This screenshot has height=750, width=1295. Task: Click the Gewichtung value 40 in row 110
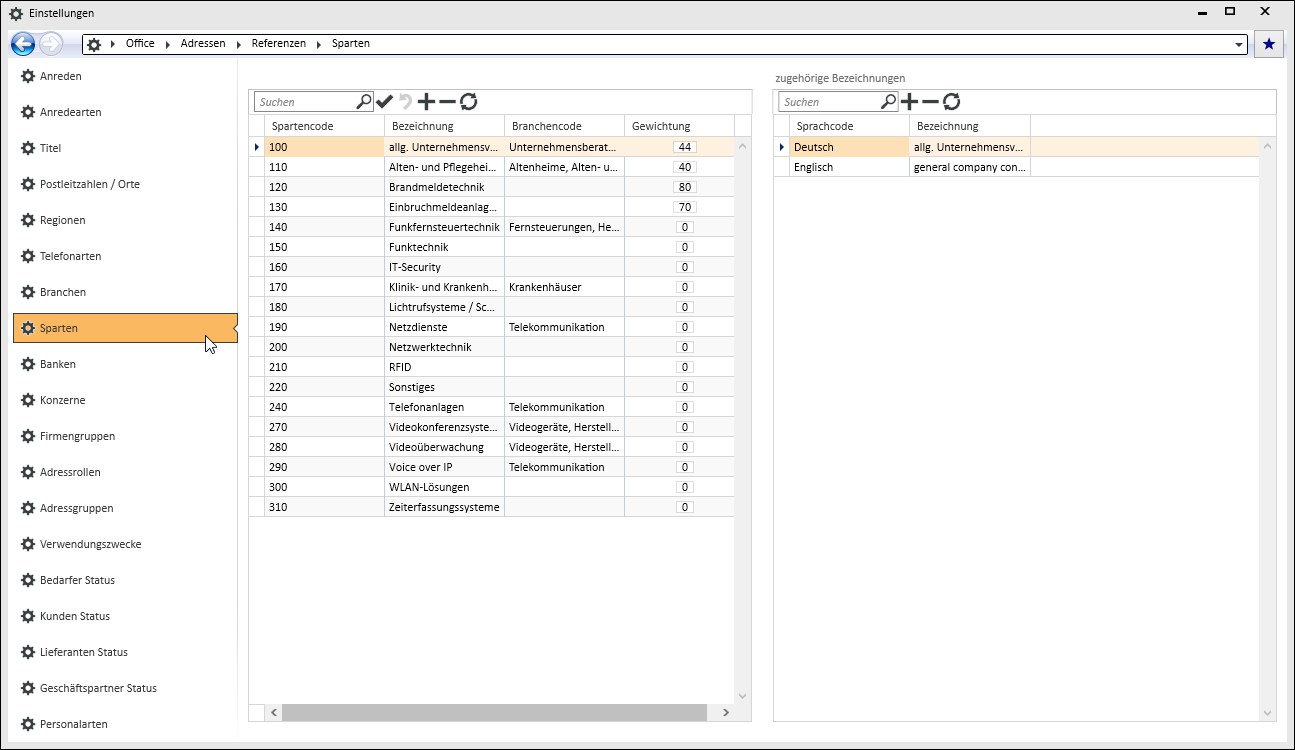685,167
